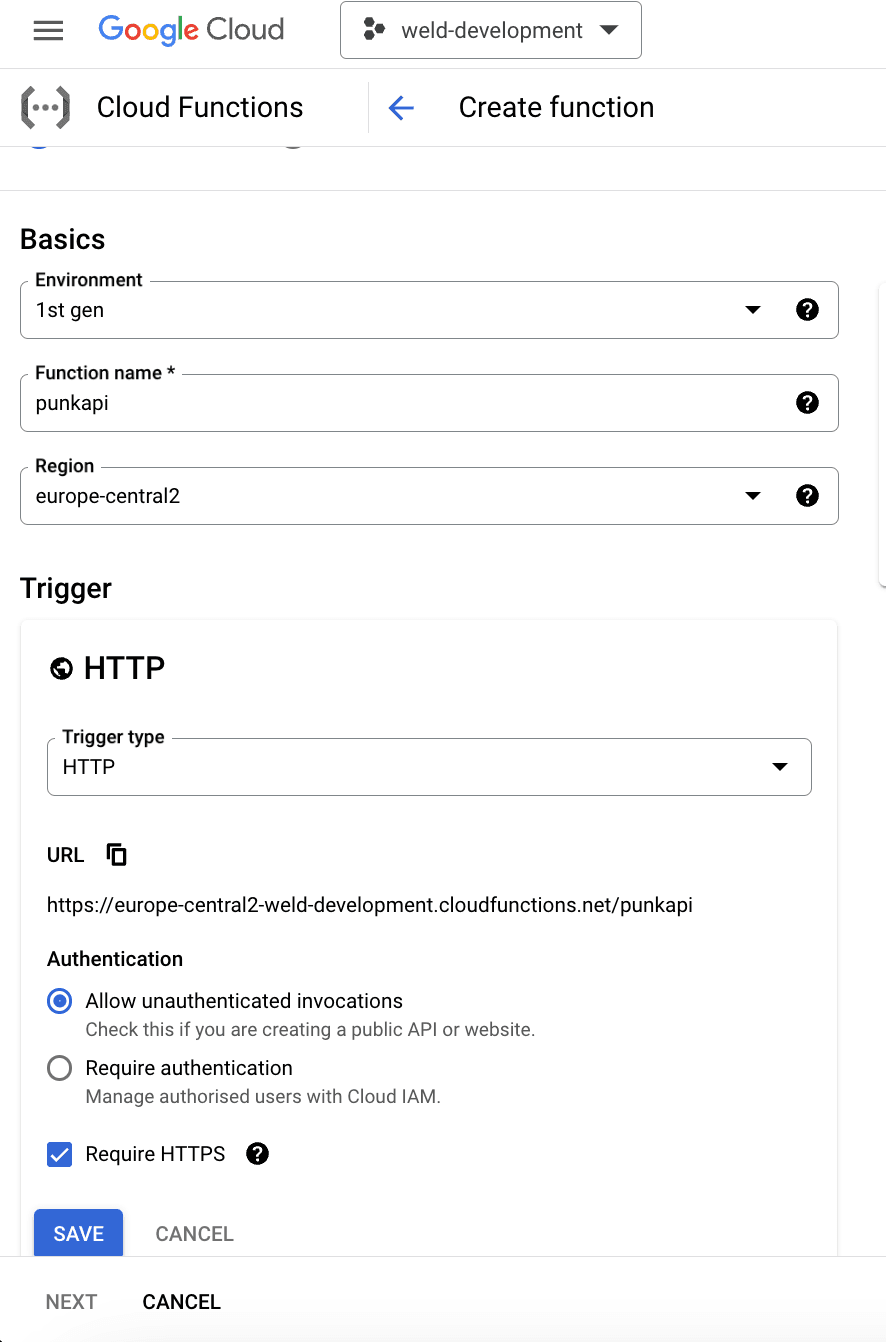Click the Google Cloud logo
The width and height of the screenshot is (886, 1342).
(190, 30)
